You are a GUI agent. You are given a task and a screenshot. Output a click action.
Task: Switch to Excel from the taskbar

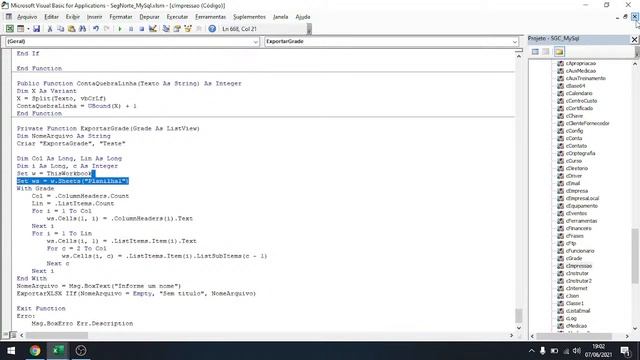tap(58, 351)
